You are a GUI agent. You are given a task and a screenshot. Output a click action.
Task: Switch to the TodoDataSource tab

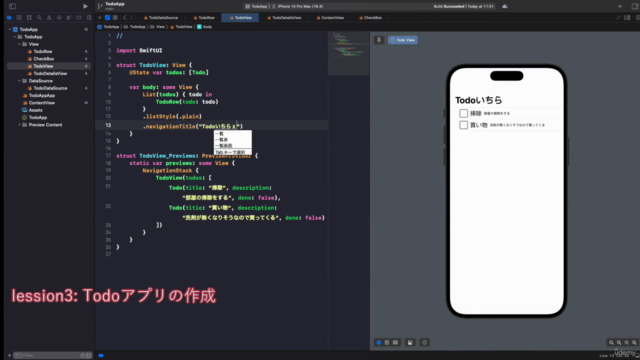click(x=161, y=18)
